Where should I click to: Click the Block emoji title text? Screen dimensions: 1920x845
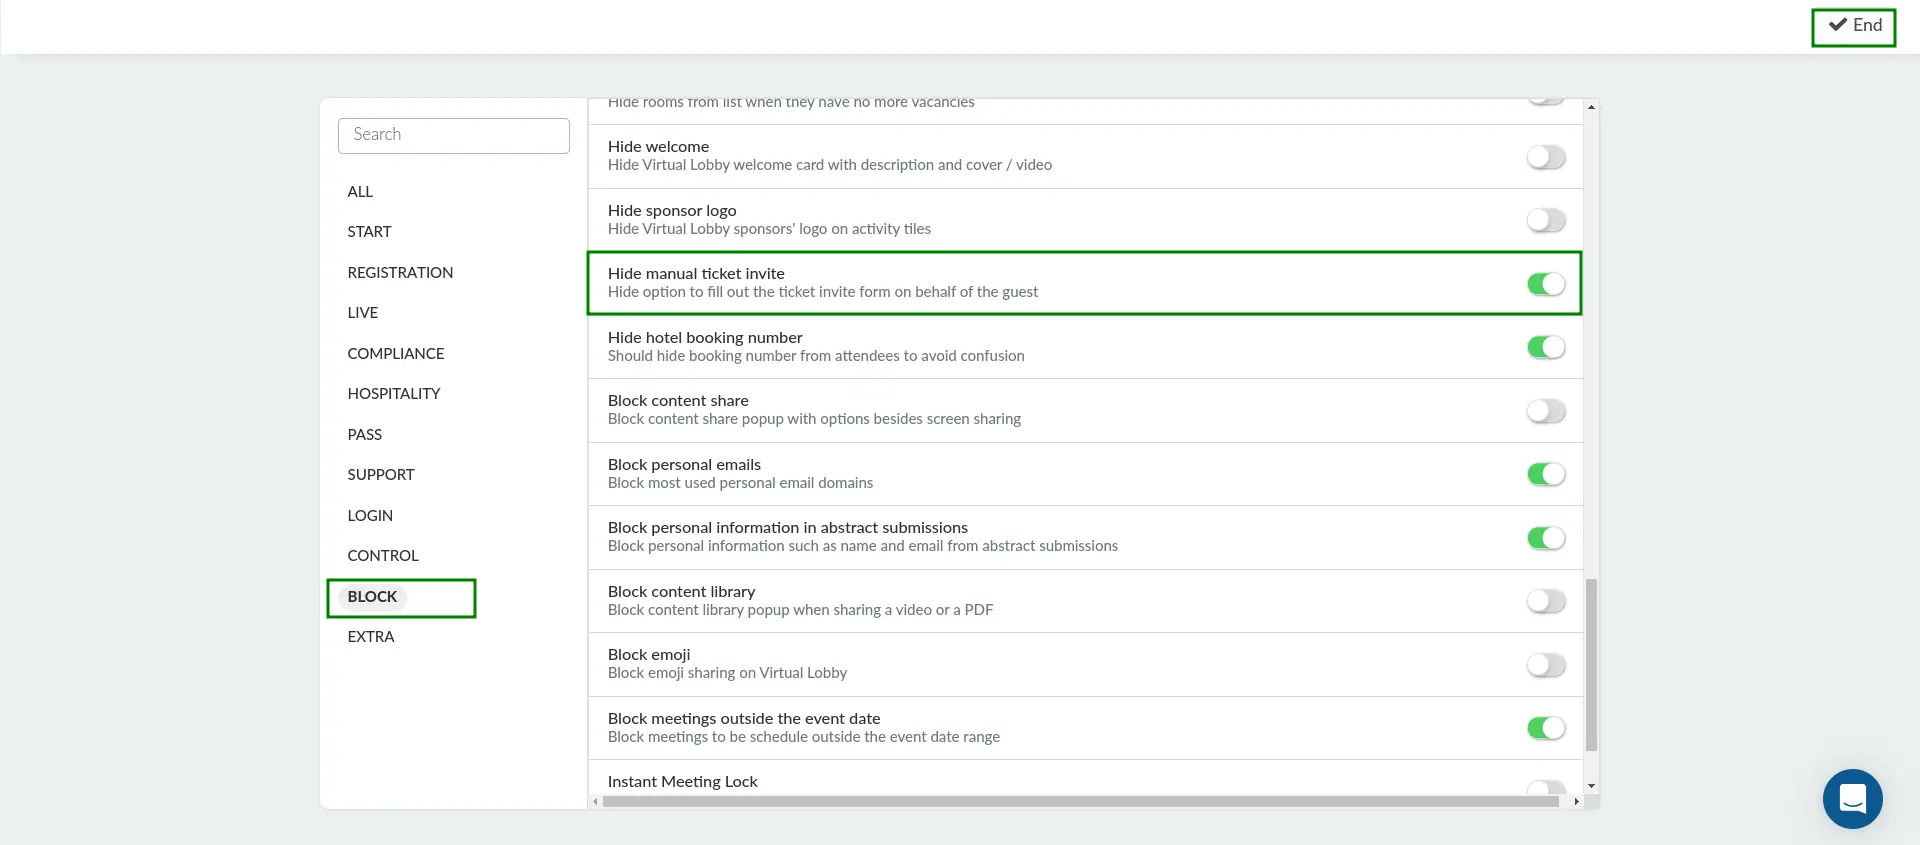tap(649, 655)
